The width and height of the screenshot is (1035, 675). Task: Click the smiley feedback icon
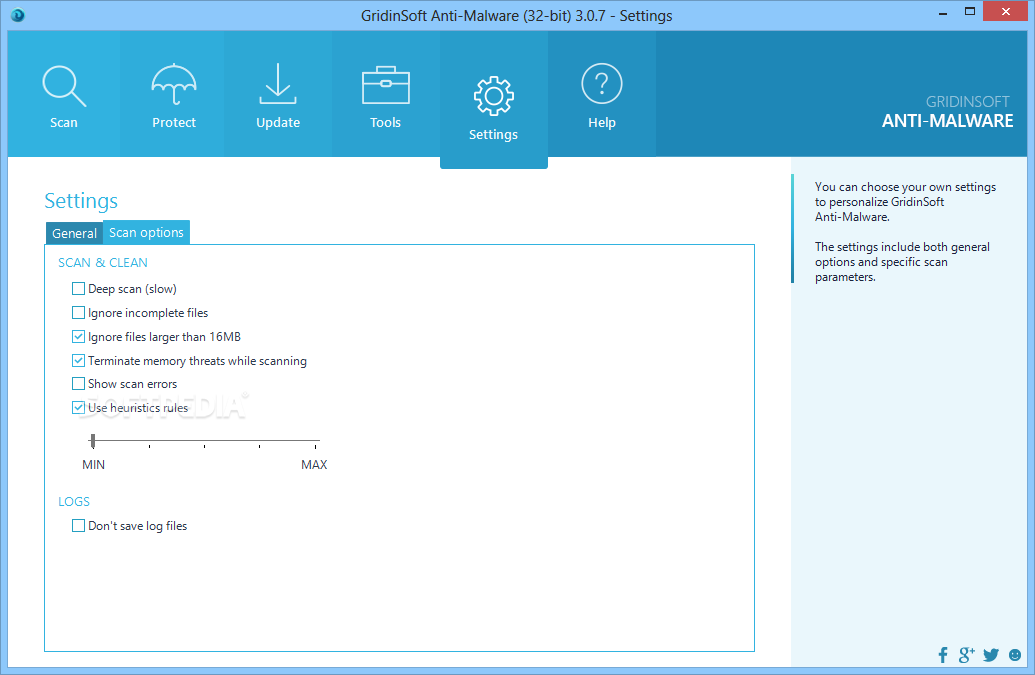coord(1015,655)
